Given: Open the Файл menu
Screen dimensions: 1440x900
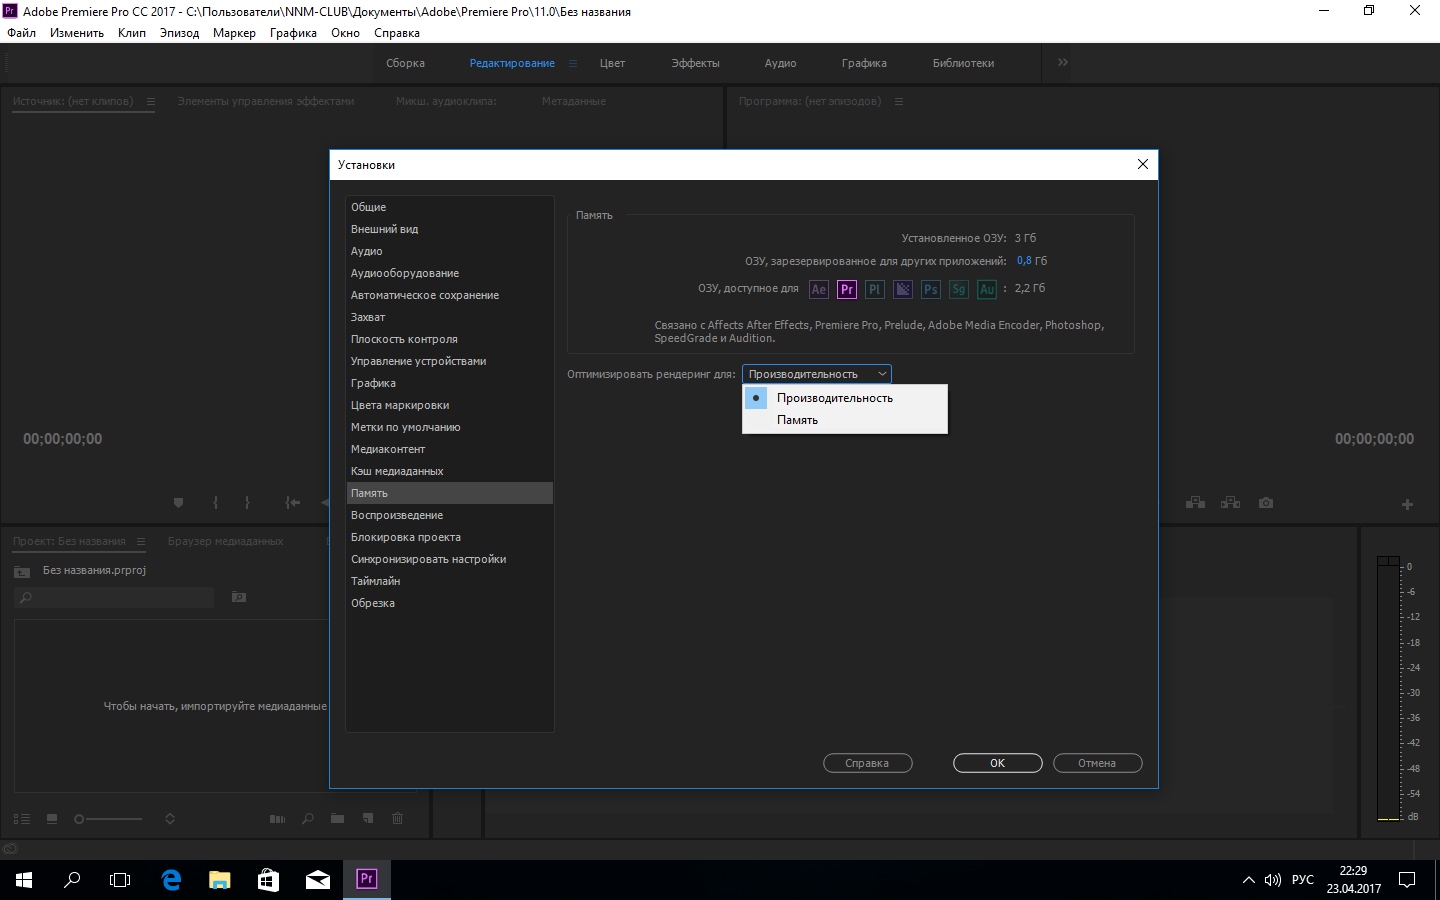Looking at the screenshot, I should 22,33.
